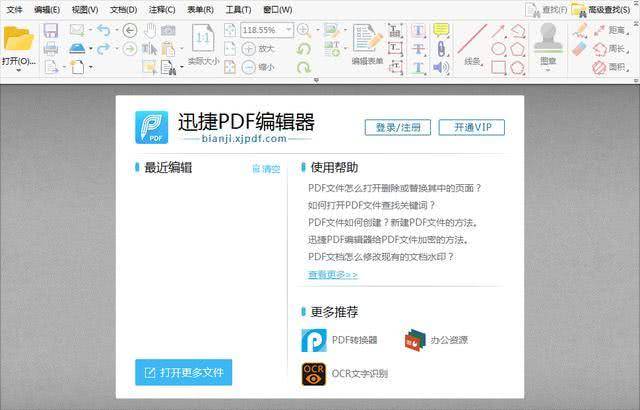Viewport: 640px width, 410px height.
Task: Click the Print icon
Action: 51,48
